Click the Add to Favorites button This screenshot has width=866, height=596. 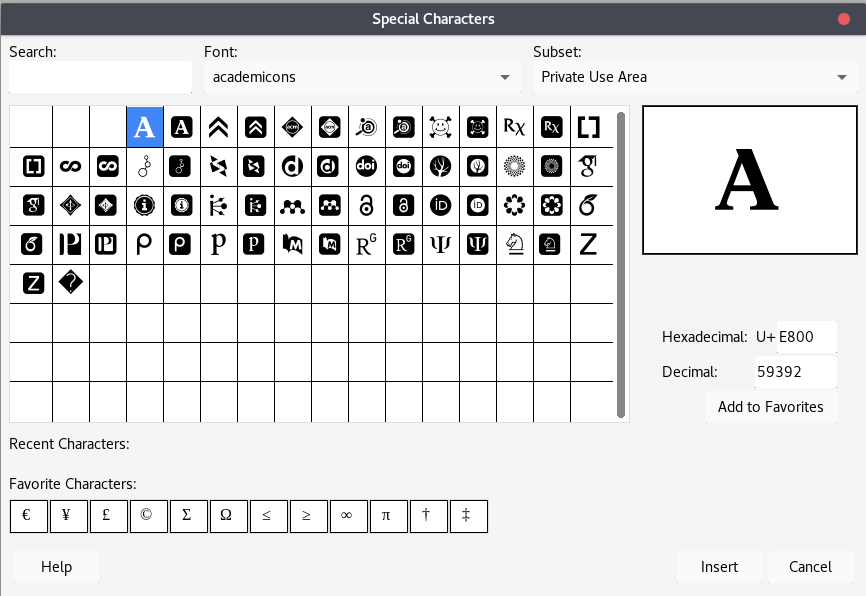coord(770,407)
